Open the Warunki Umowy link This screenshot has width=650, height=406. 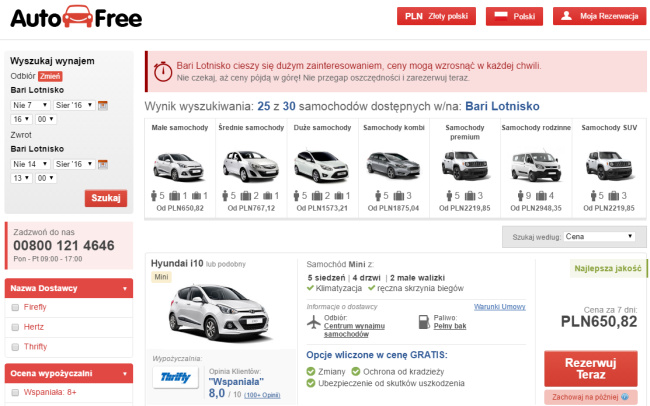(500, 307)
